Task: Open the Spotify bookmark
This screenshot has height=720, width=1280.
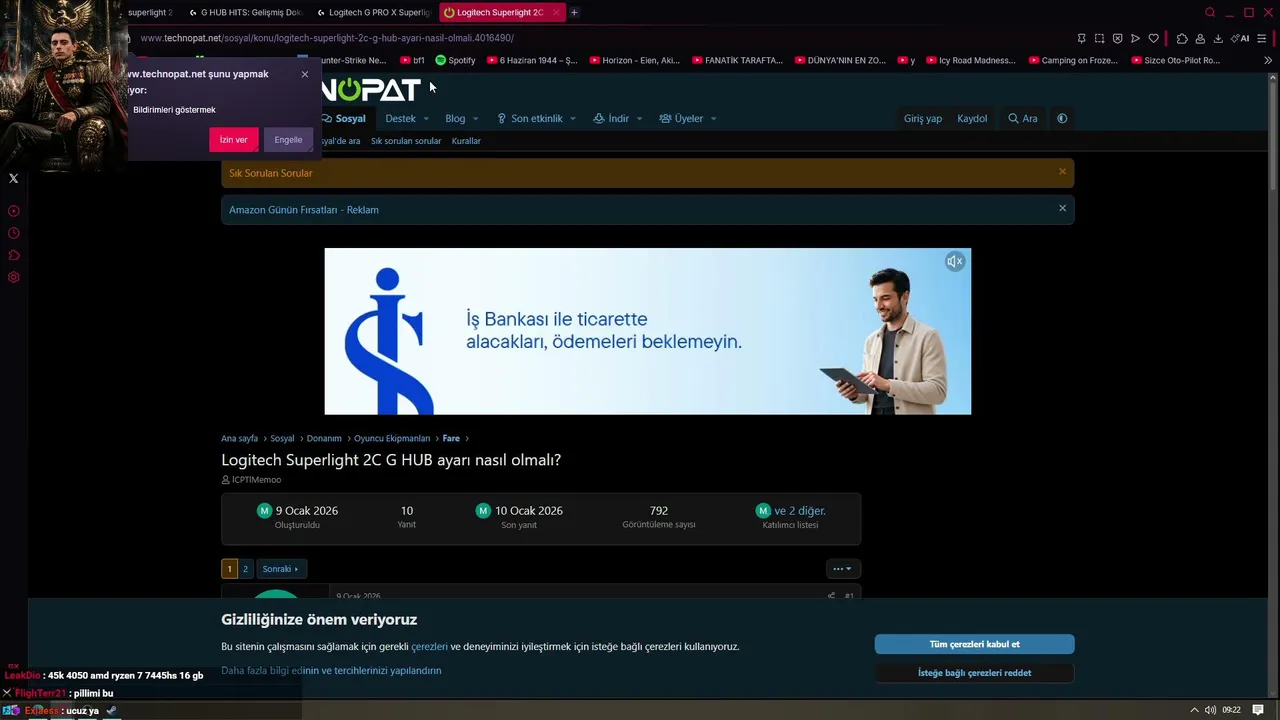Action: [455, 60]
